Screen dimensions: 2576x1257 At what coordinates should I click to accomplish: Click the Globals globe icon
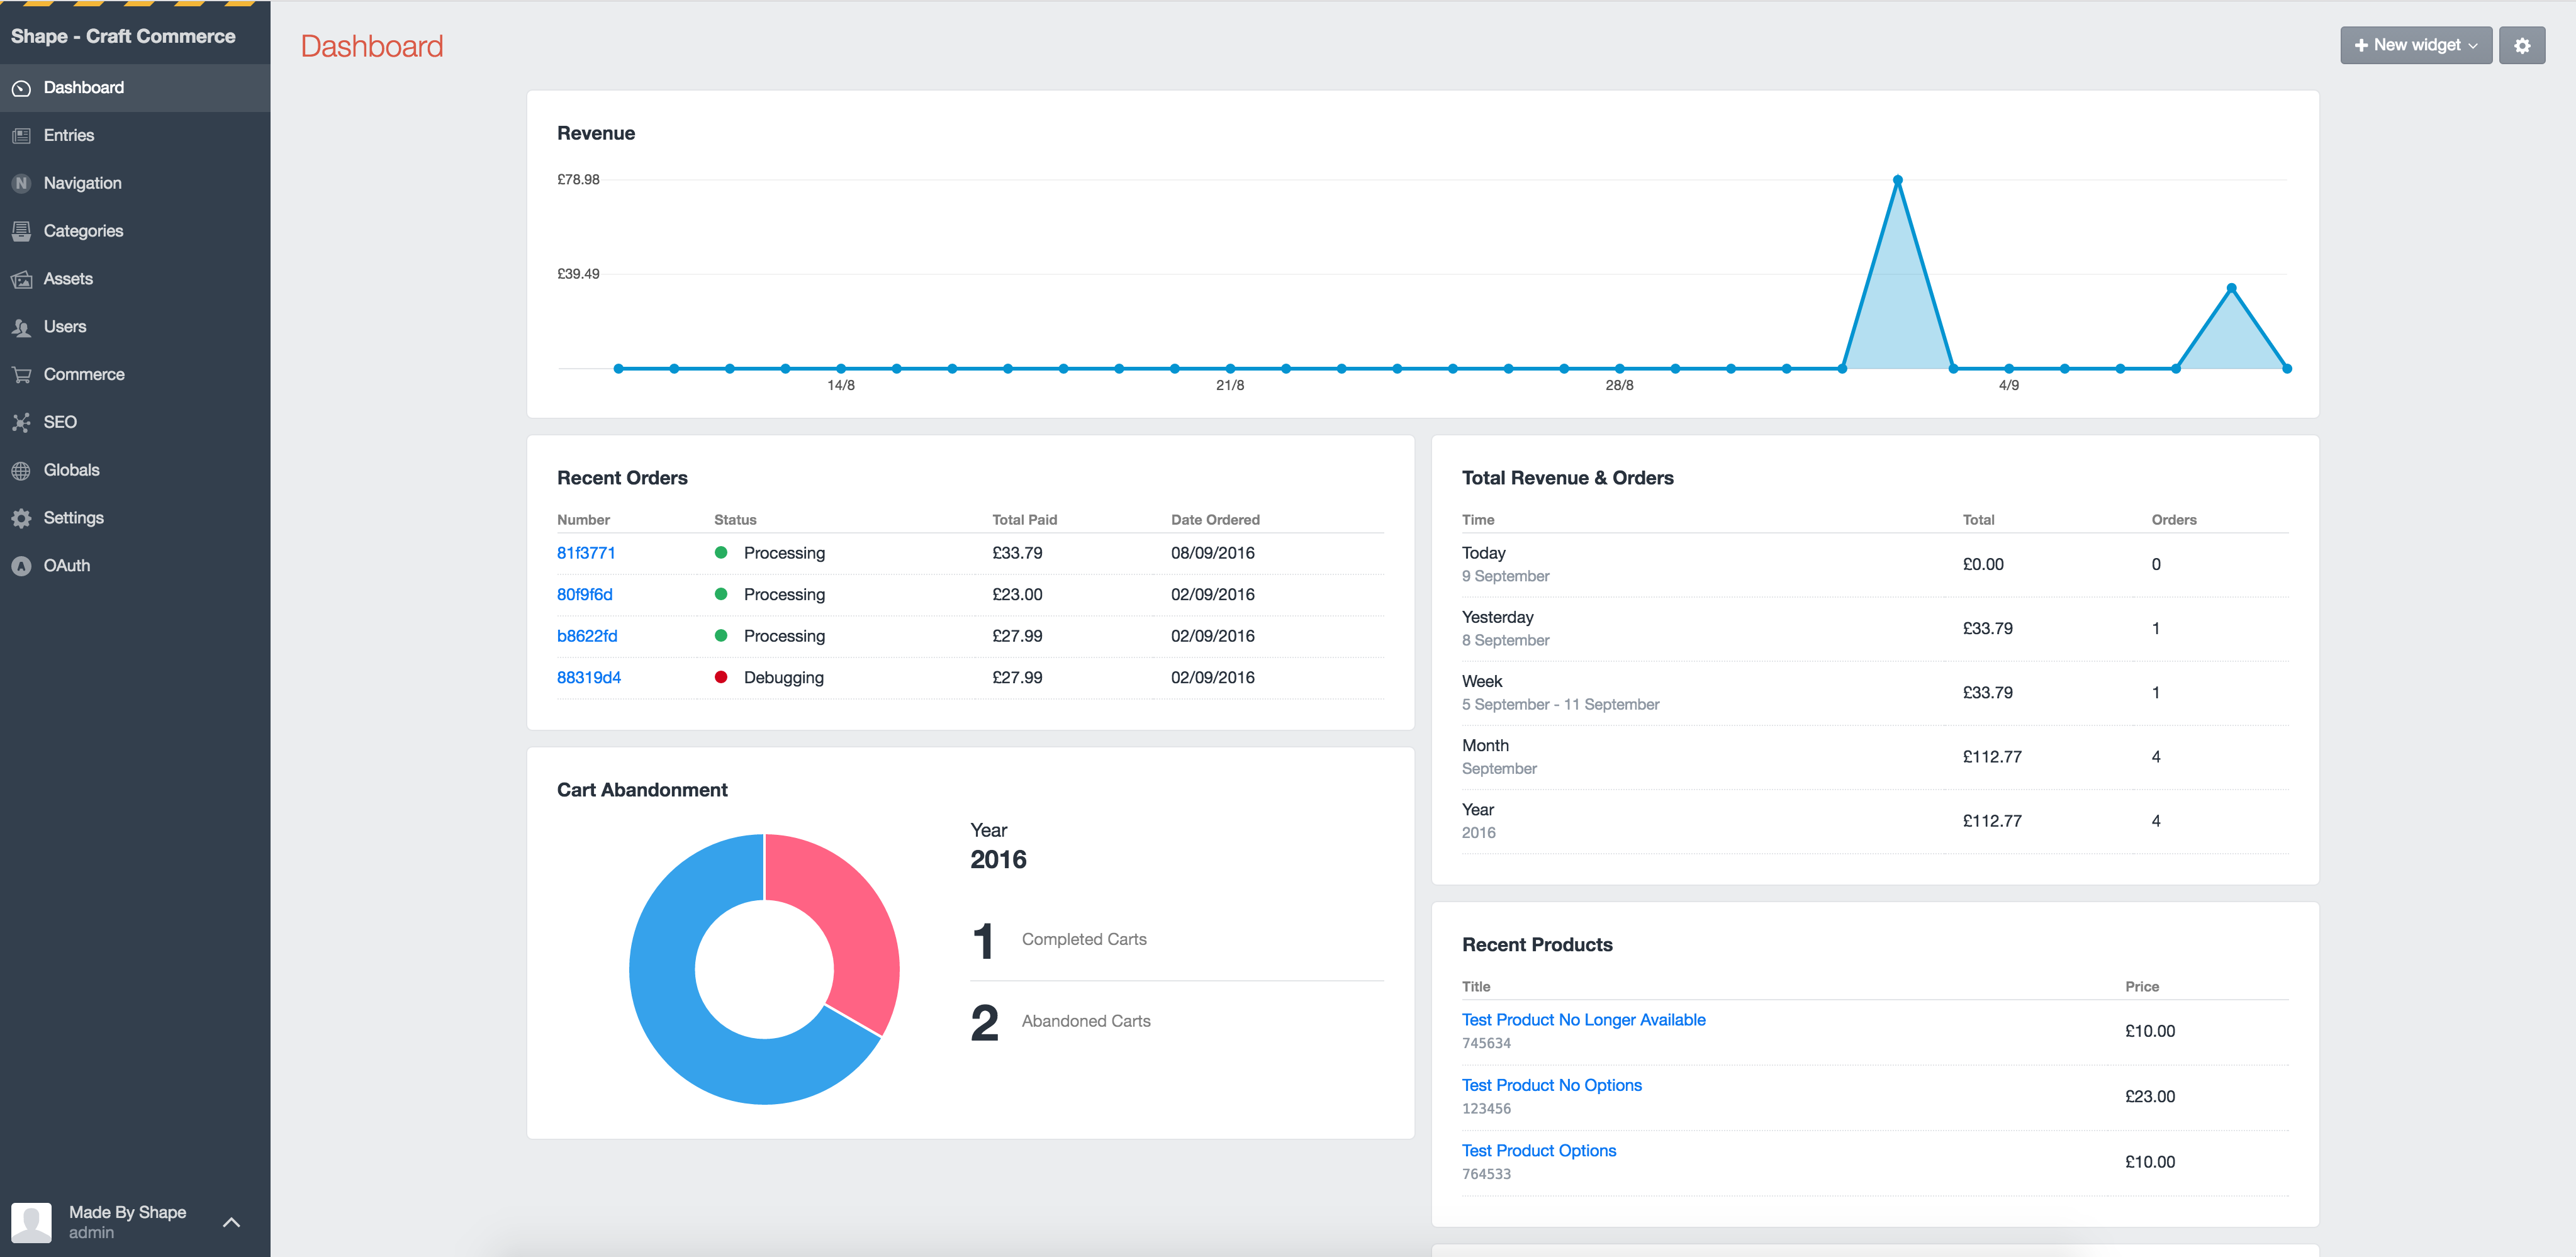pos(21,470)
